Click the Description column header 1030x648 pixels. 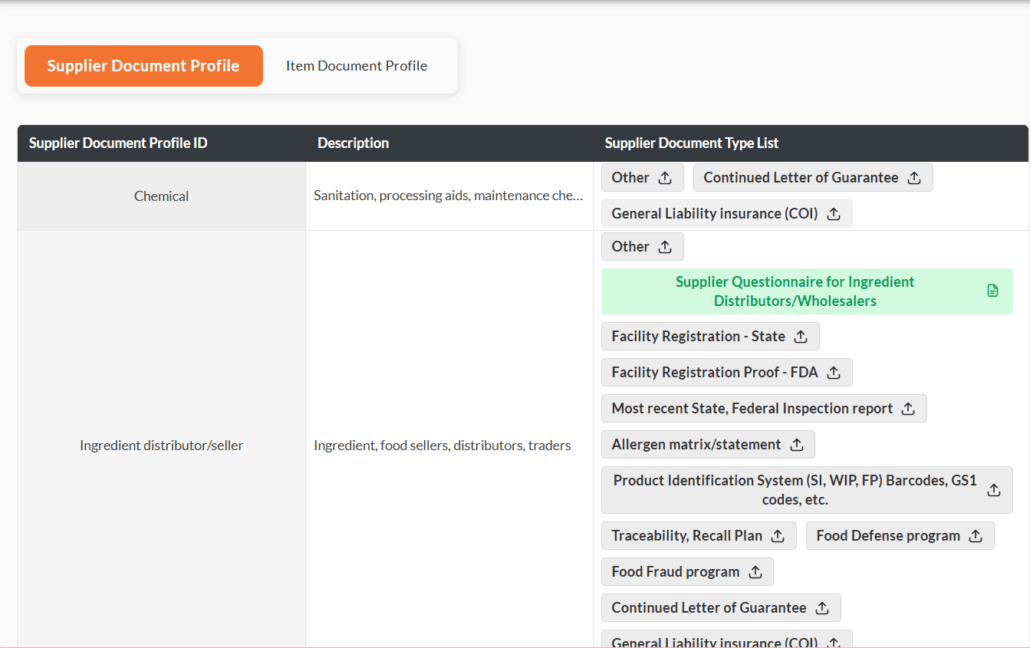point(353,143)
